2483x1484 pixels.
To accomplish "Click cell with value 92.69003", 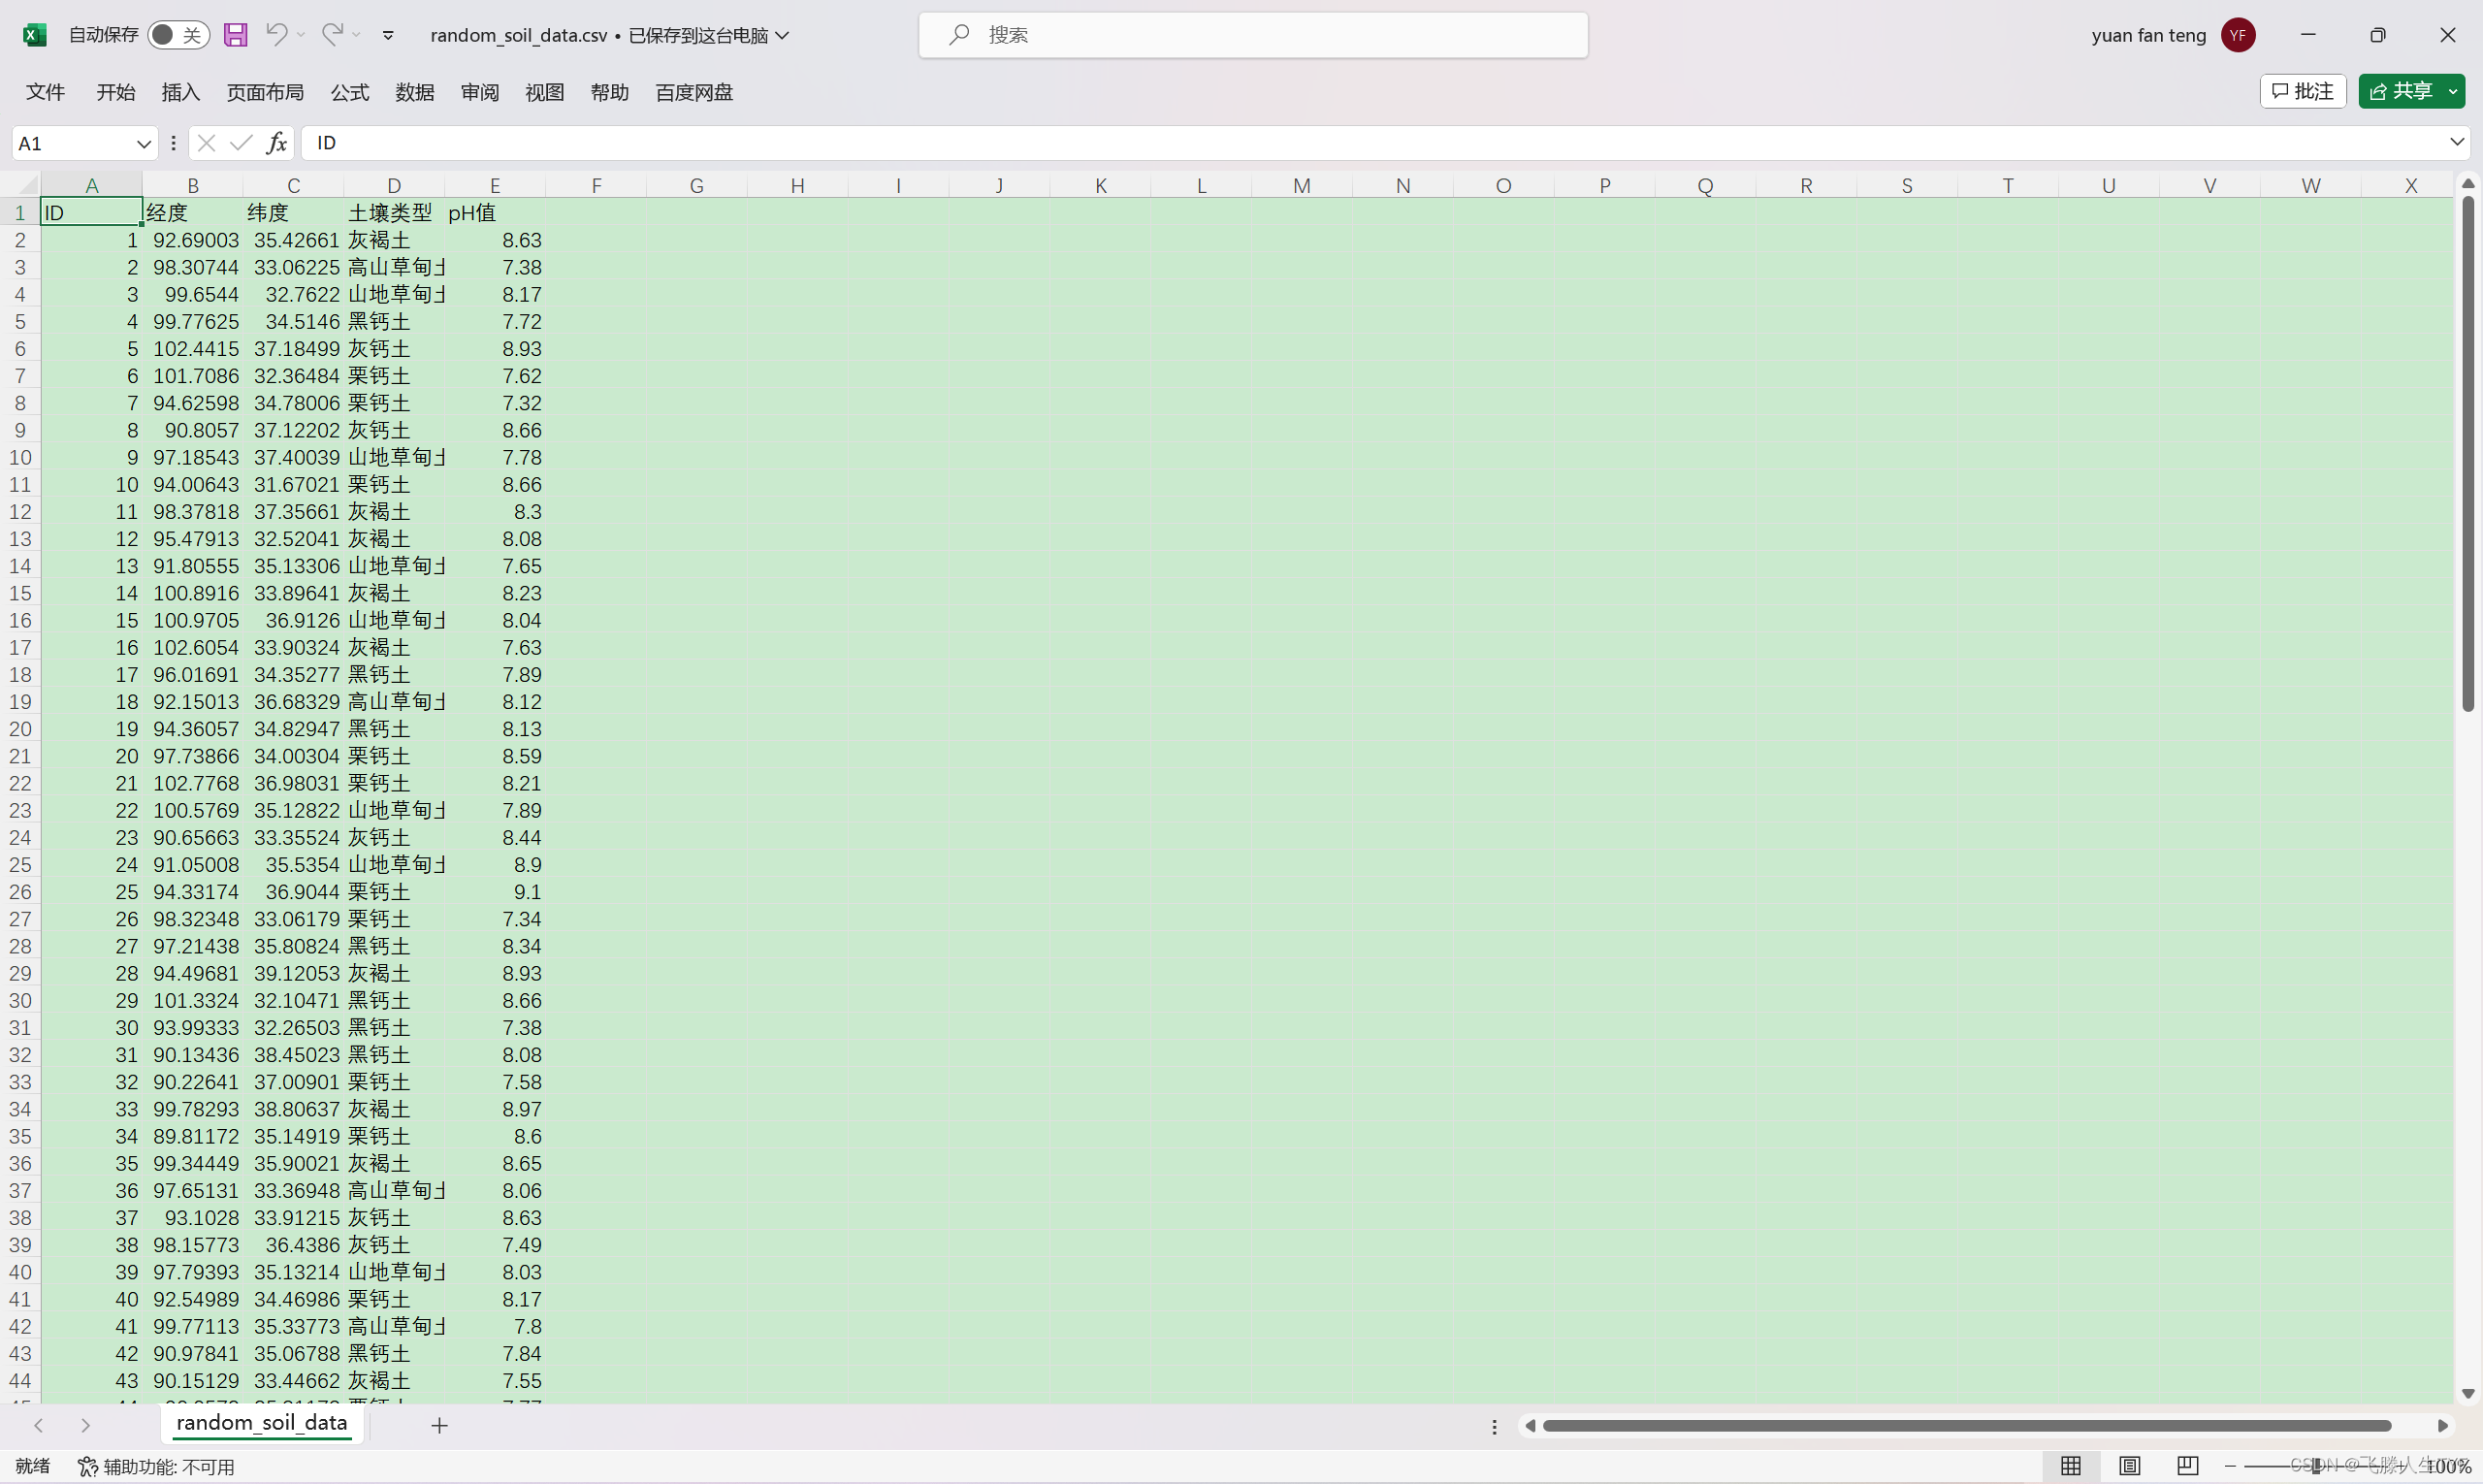I will (193, 240).
